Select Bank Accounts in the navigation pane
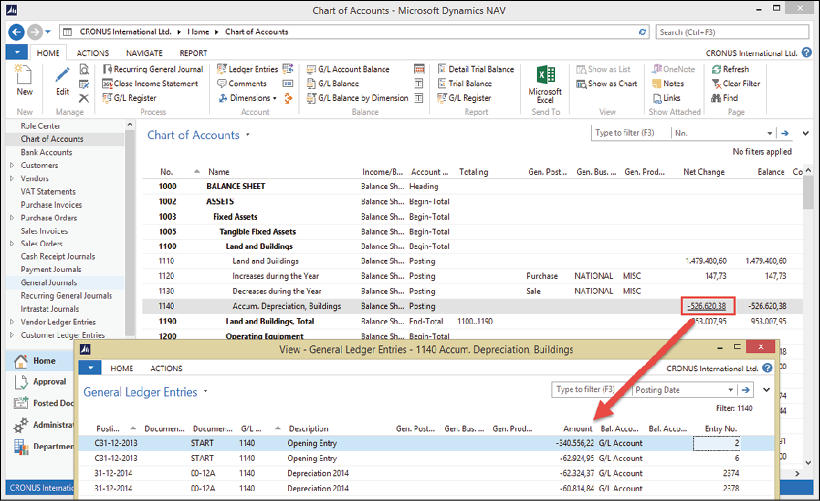Screen dimensions: 820x501 [47, 152]
